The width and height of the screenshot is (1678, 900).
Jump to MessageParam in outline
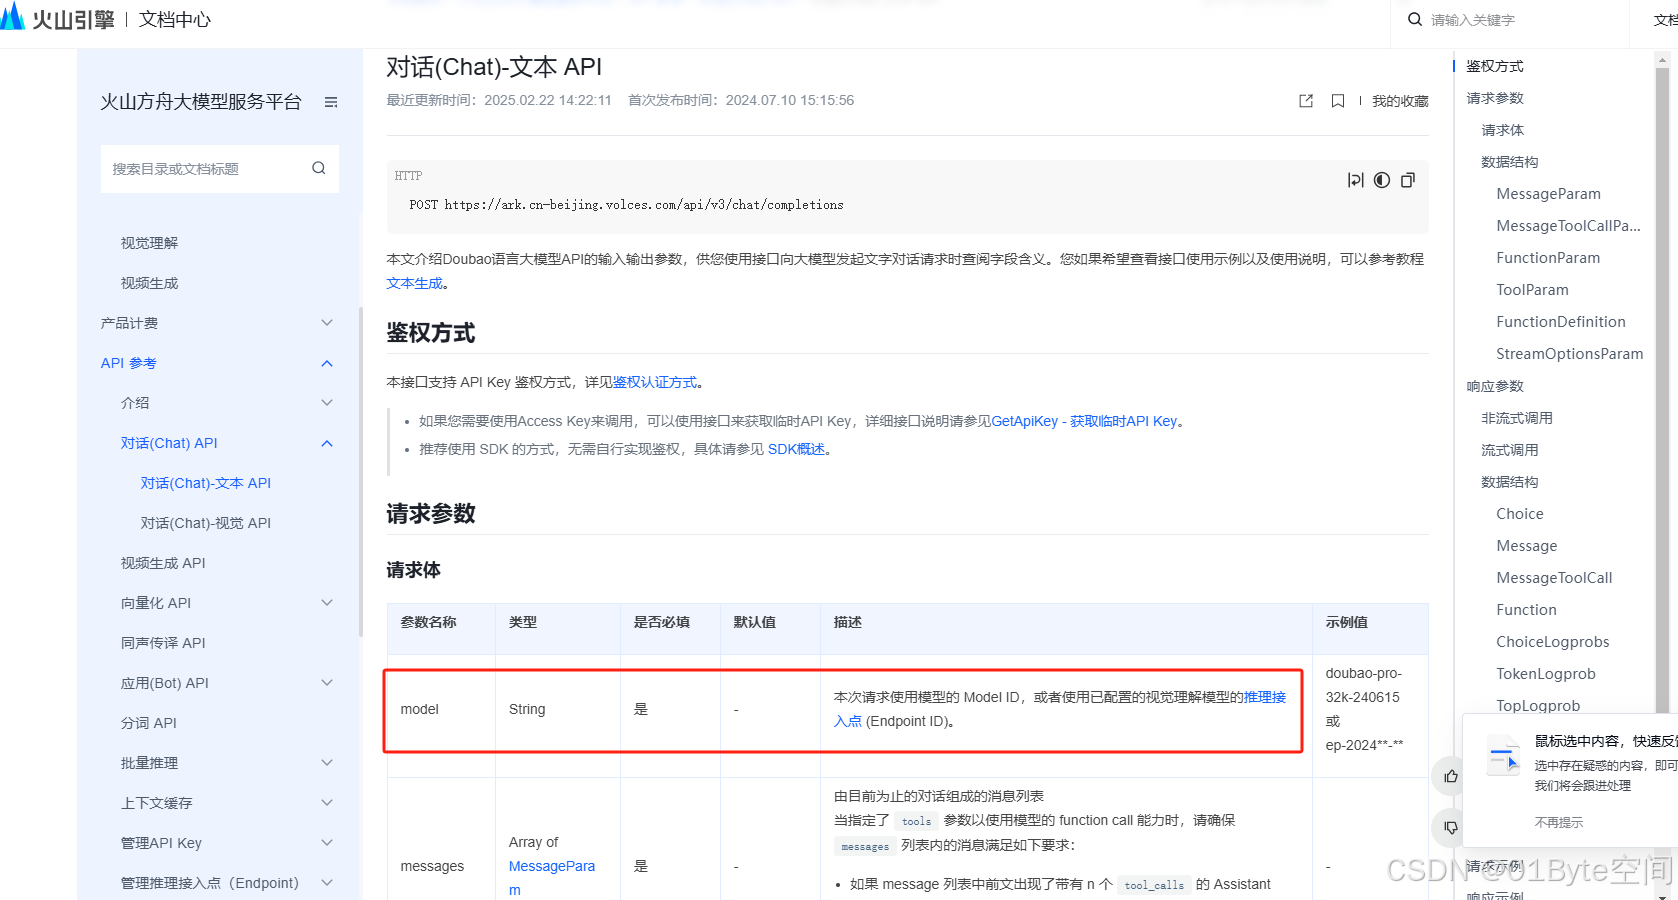[x=1548, y=194]
